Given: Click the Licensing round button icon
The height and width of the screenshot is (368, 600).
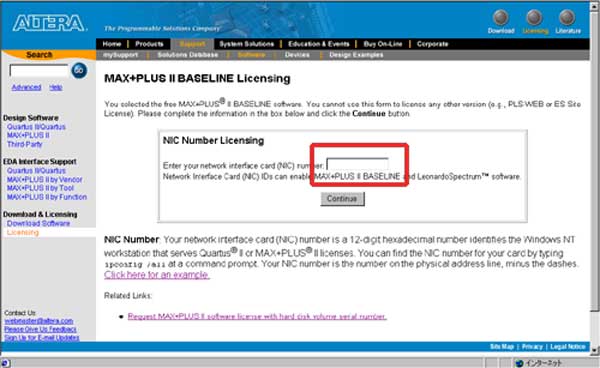Looking at the screenshot, I should [534, 18].
